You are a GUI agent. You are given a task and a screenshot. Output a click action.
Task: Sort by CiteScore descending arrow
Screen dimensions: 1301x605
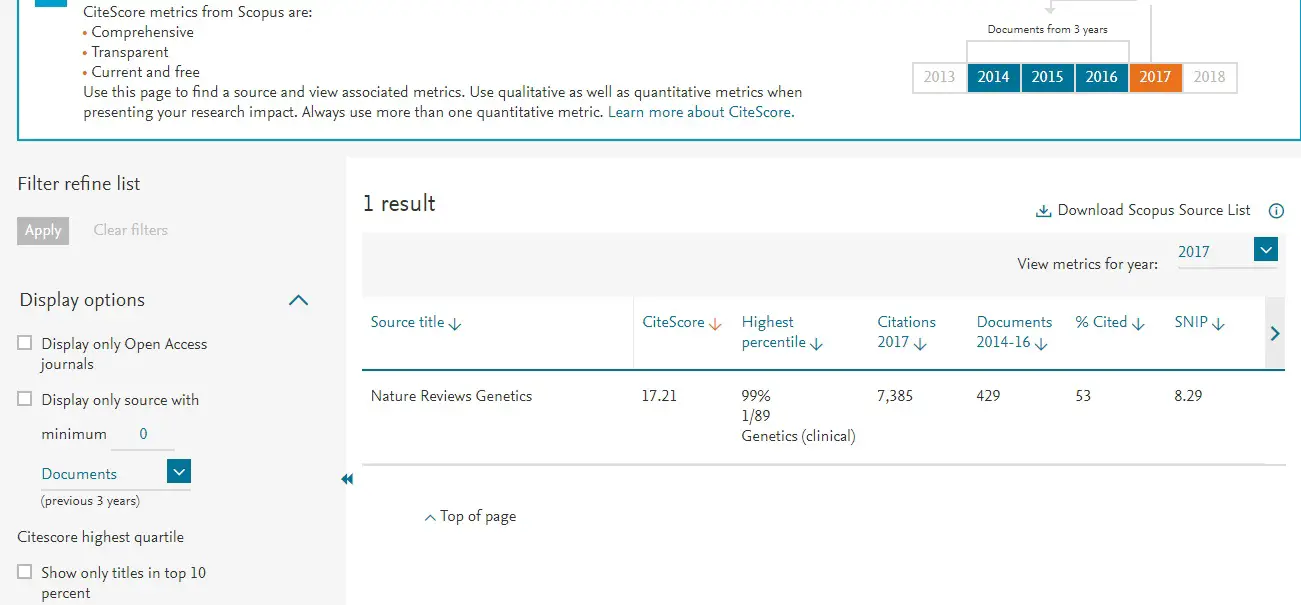pyautogui.click(x=715, y=324)
